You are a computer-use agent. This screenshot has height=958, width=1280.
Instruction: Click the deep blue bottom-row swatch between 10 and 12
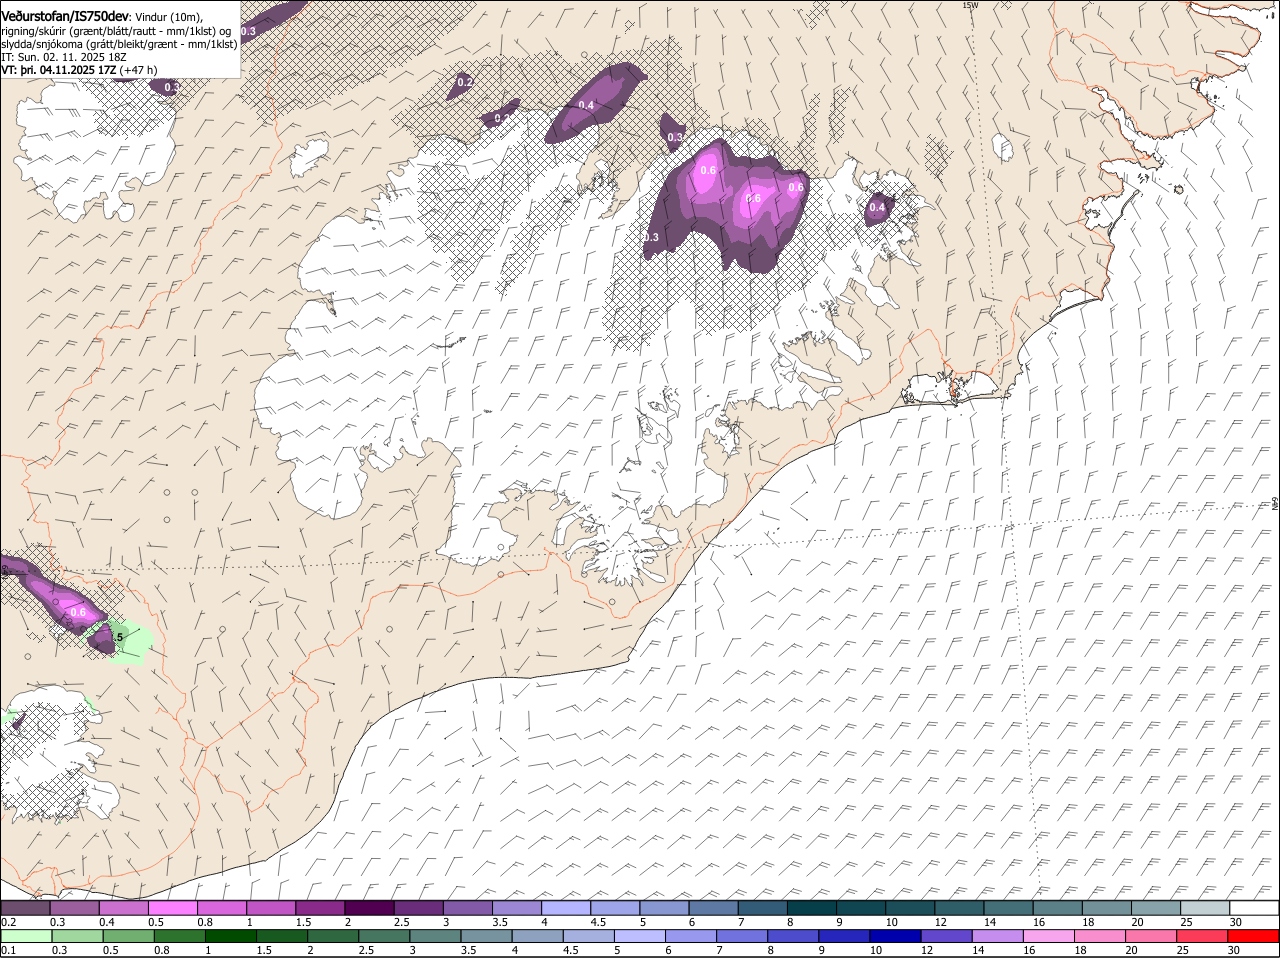(897, 937)
